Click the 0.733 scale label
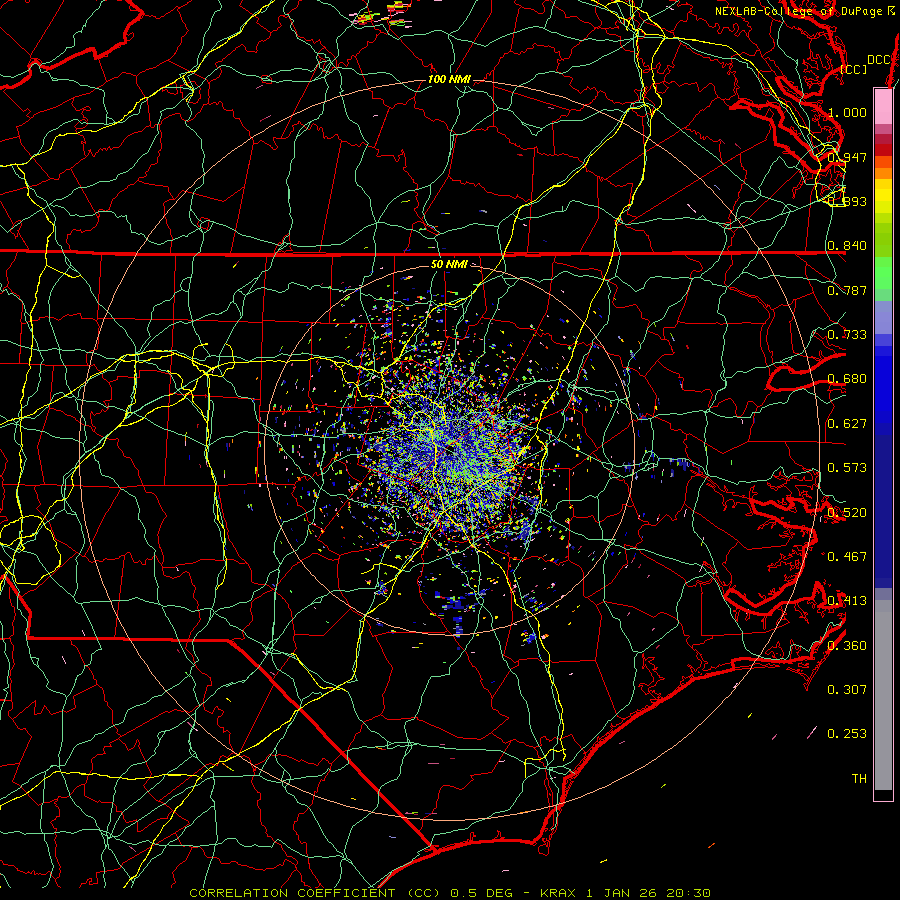 click(x=847, y=335)
